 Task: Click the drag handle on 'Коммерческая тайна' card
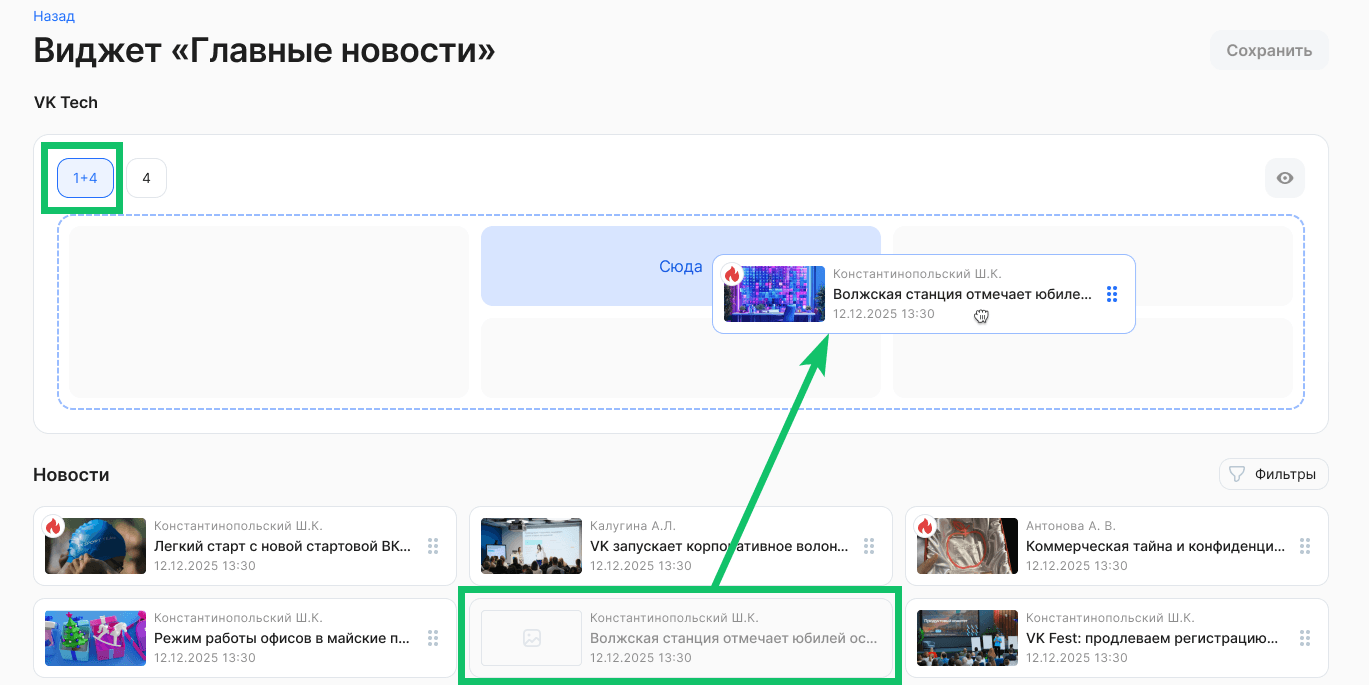click(x=1304, y=545)
